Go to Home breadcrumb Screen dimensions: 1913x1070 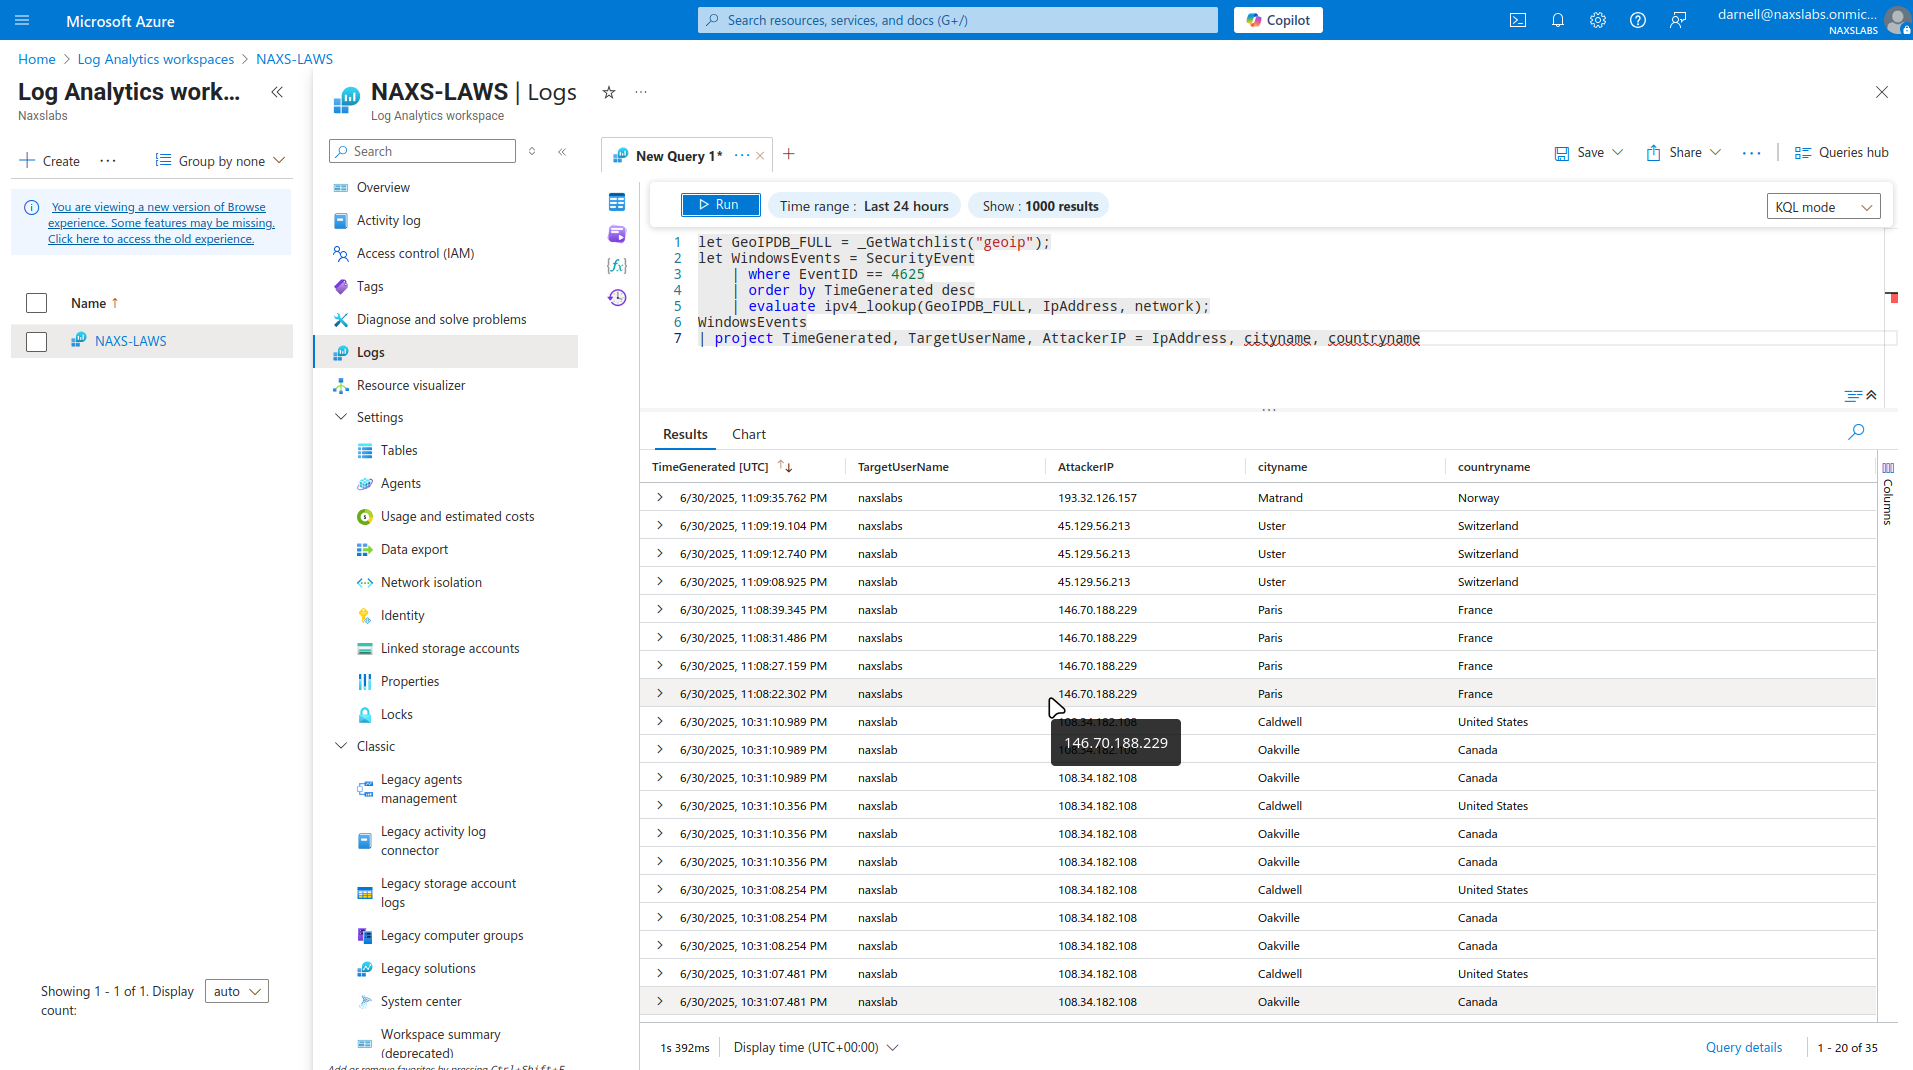(x=36, y=59)
